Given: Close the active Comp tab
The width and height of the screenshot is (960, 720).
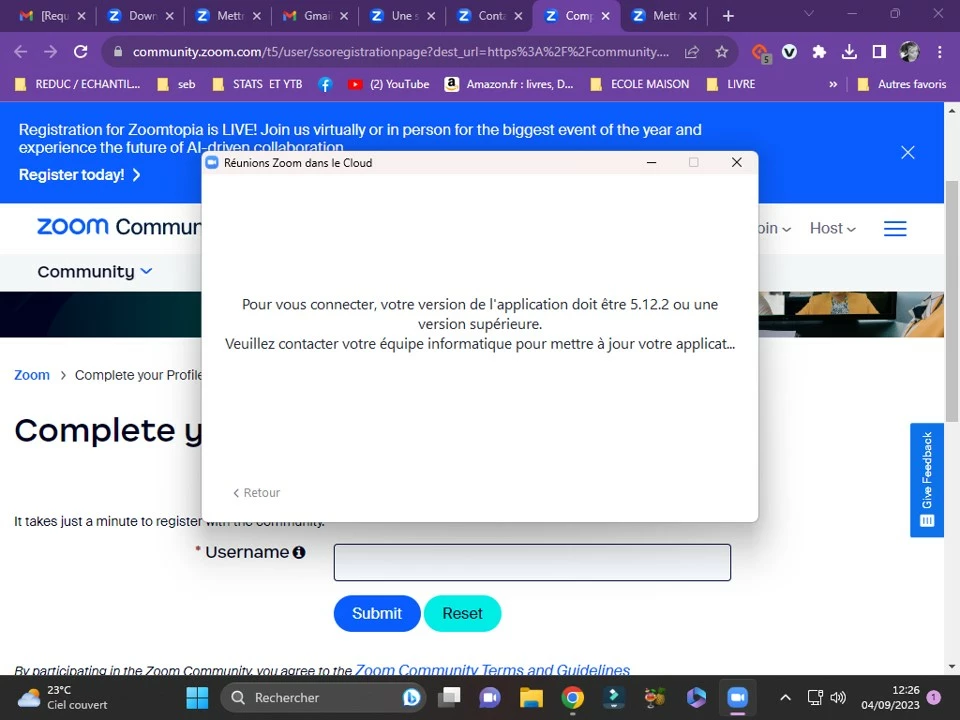Looking at the screenshot, I should (606, 17).
